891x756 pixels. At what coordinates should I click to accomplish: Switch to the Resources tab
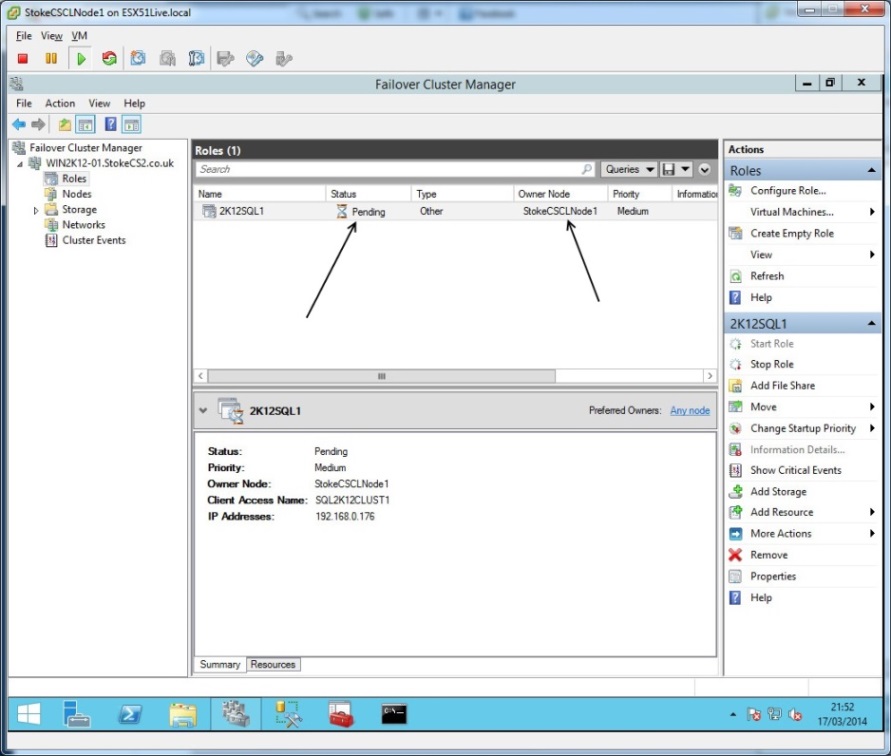[x=273, y=664]
